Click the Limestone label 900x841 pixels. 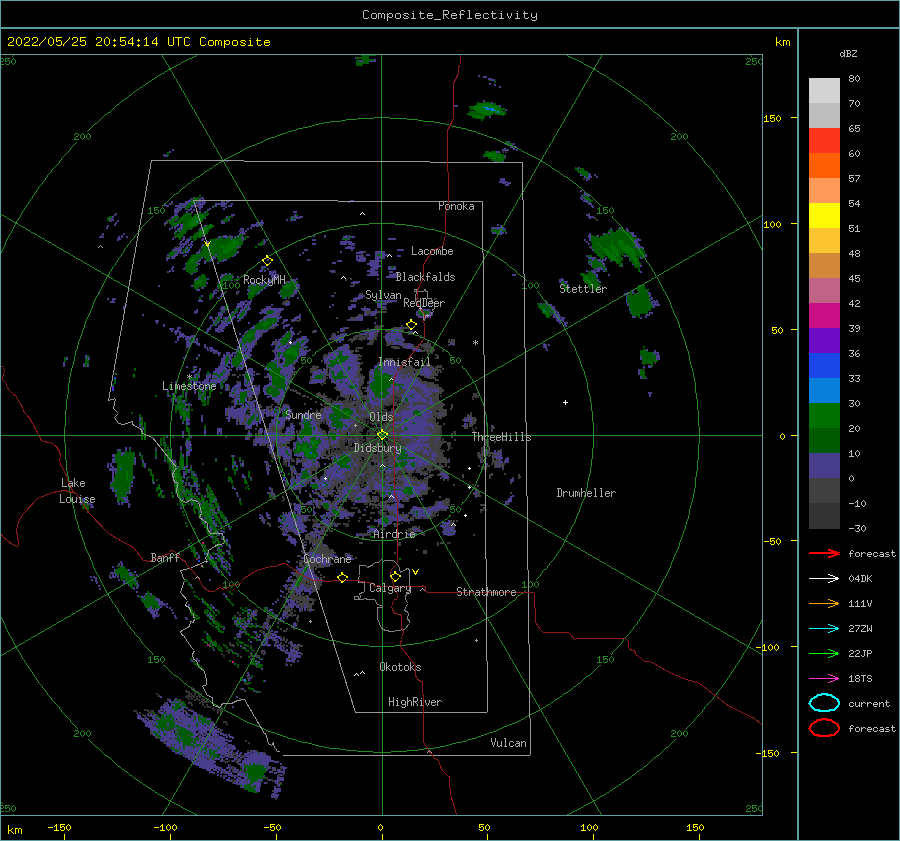[x=189, y=386]
